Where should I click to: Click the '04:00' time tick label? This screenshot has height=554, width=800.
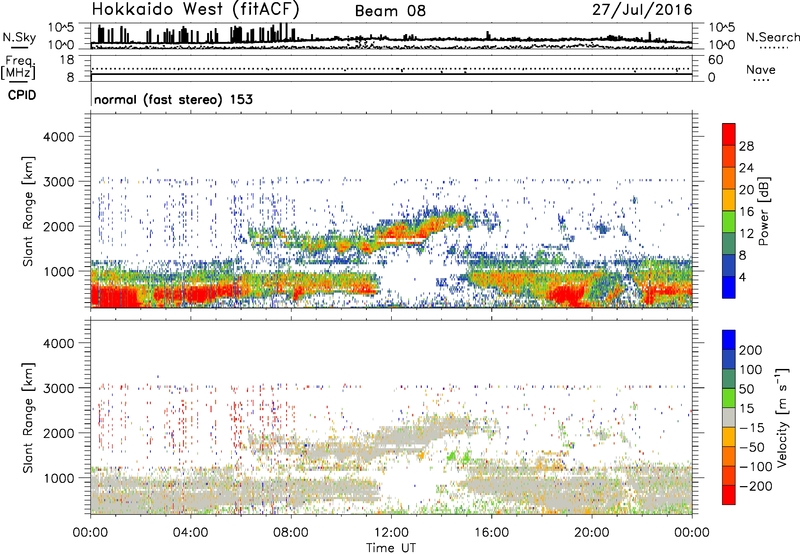(191, 533)
